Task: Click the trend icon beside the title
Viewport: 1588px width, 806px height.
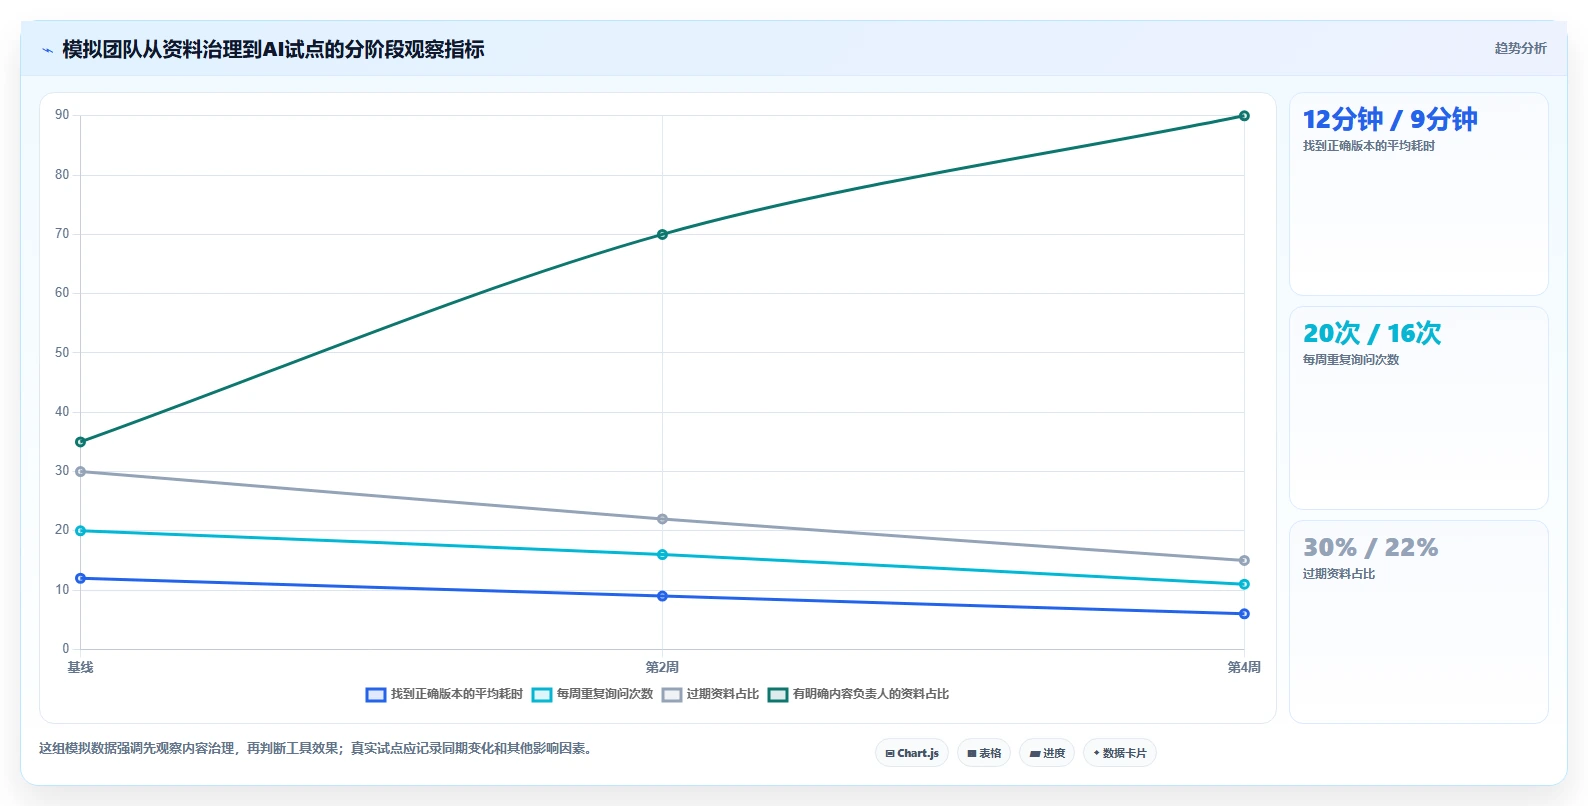Action: [x=47, y=50]
